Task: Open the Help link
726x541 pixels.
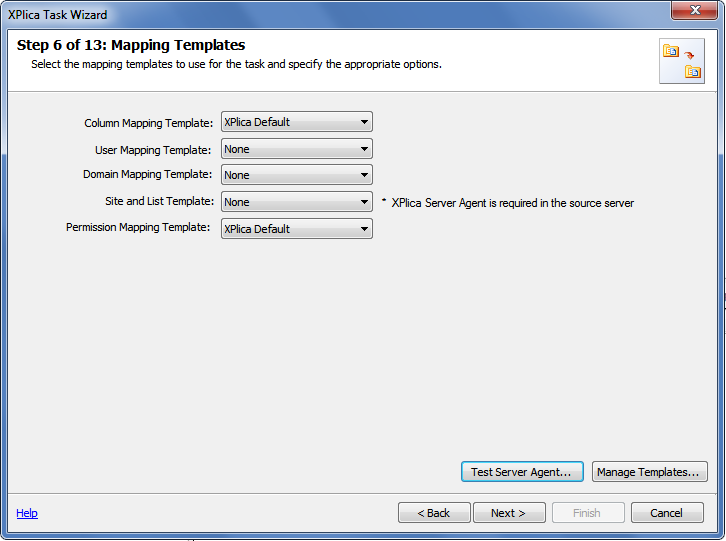Action: [x=27, y=513]
